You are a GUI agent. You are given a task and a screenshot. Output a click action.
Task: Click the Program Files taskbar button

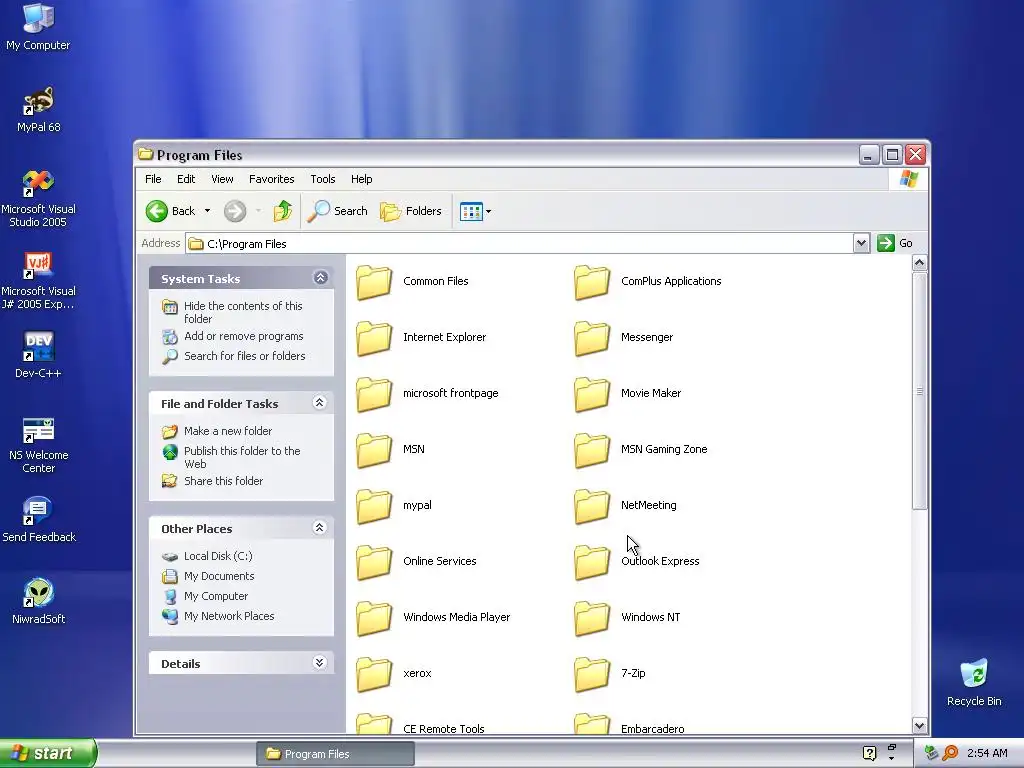coord(335,754)
